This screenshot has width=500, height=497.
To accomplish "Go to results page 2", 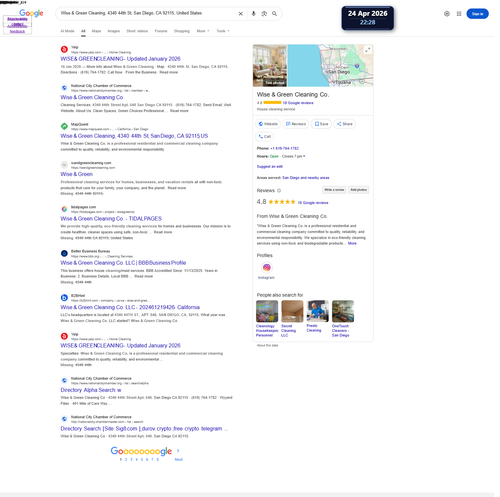I will (126, 459).
